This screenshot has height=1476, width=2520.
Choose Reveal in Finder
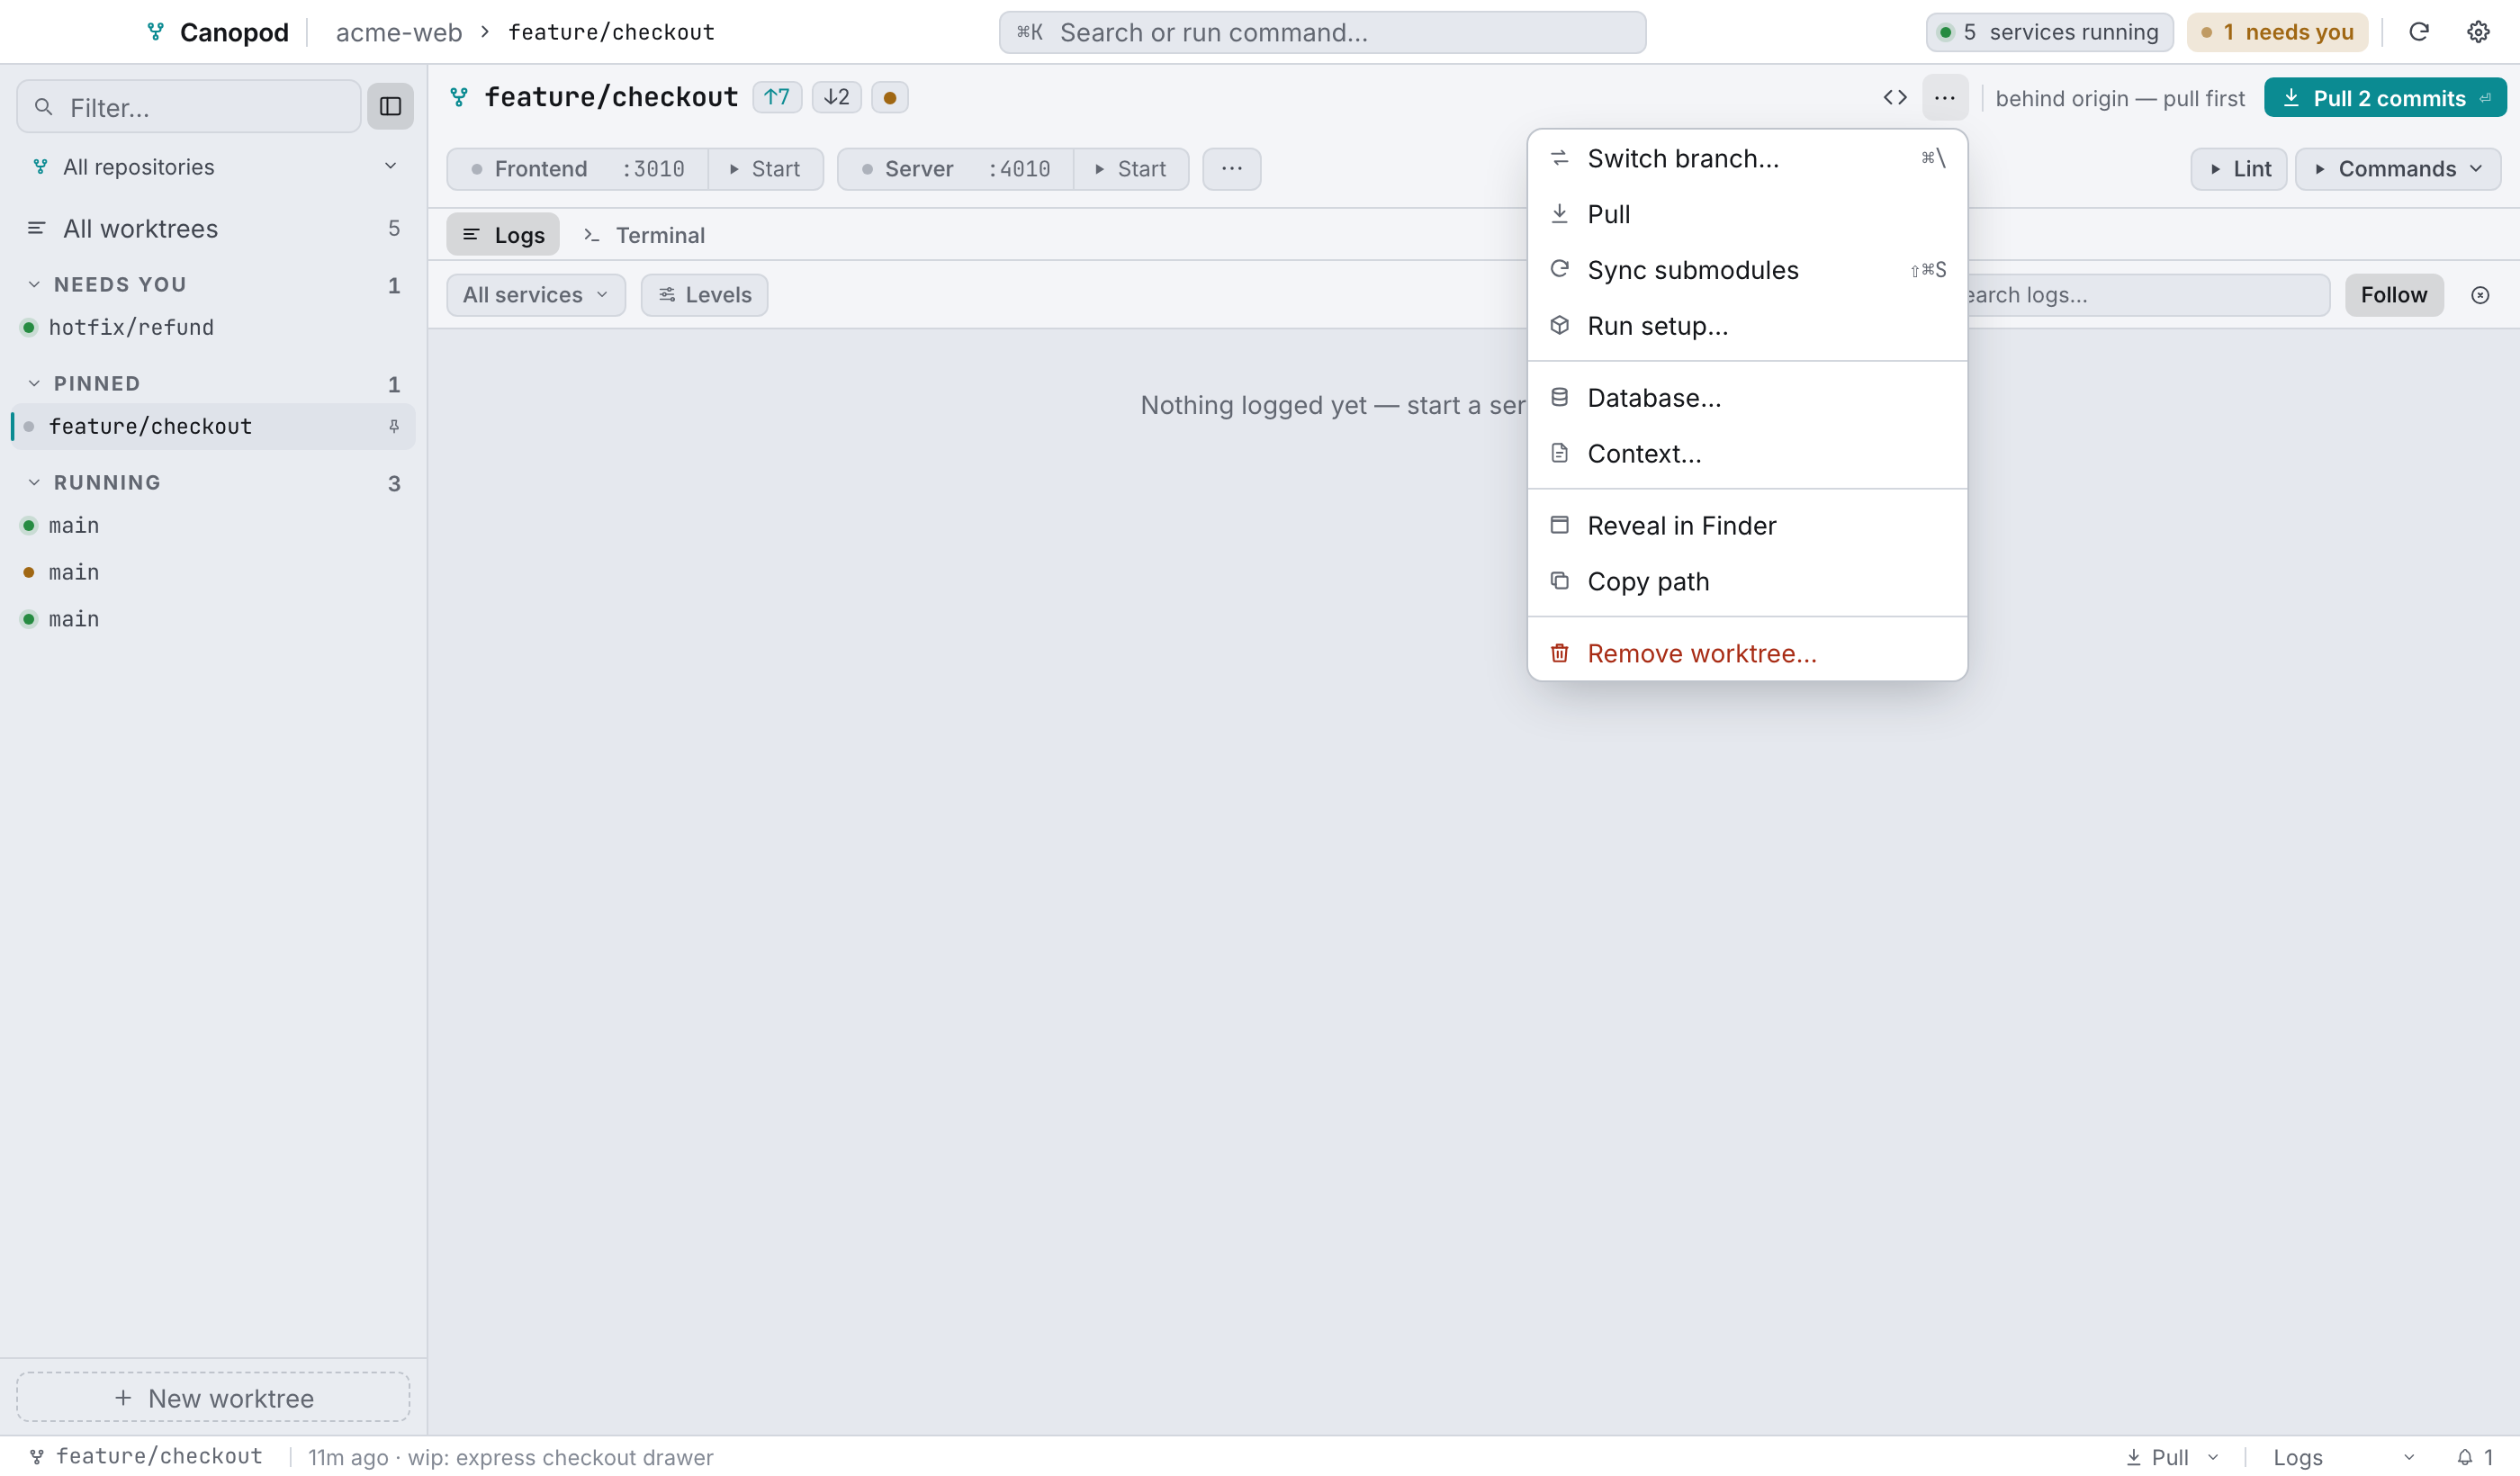click(1747, 525)
